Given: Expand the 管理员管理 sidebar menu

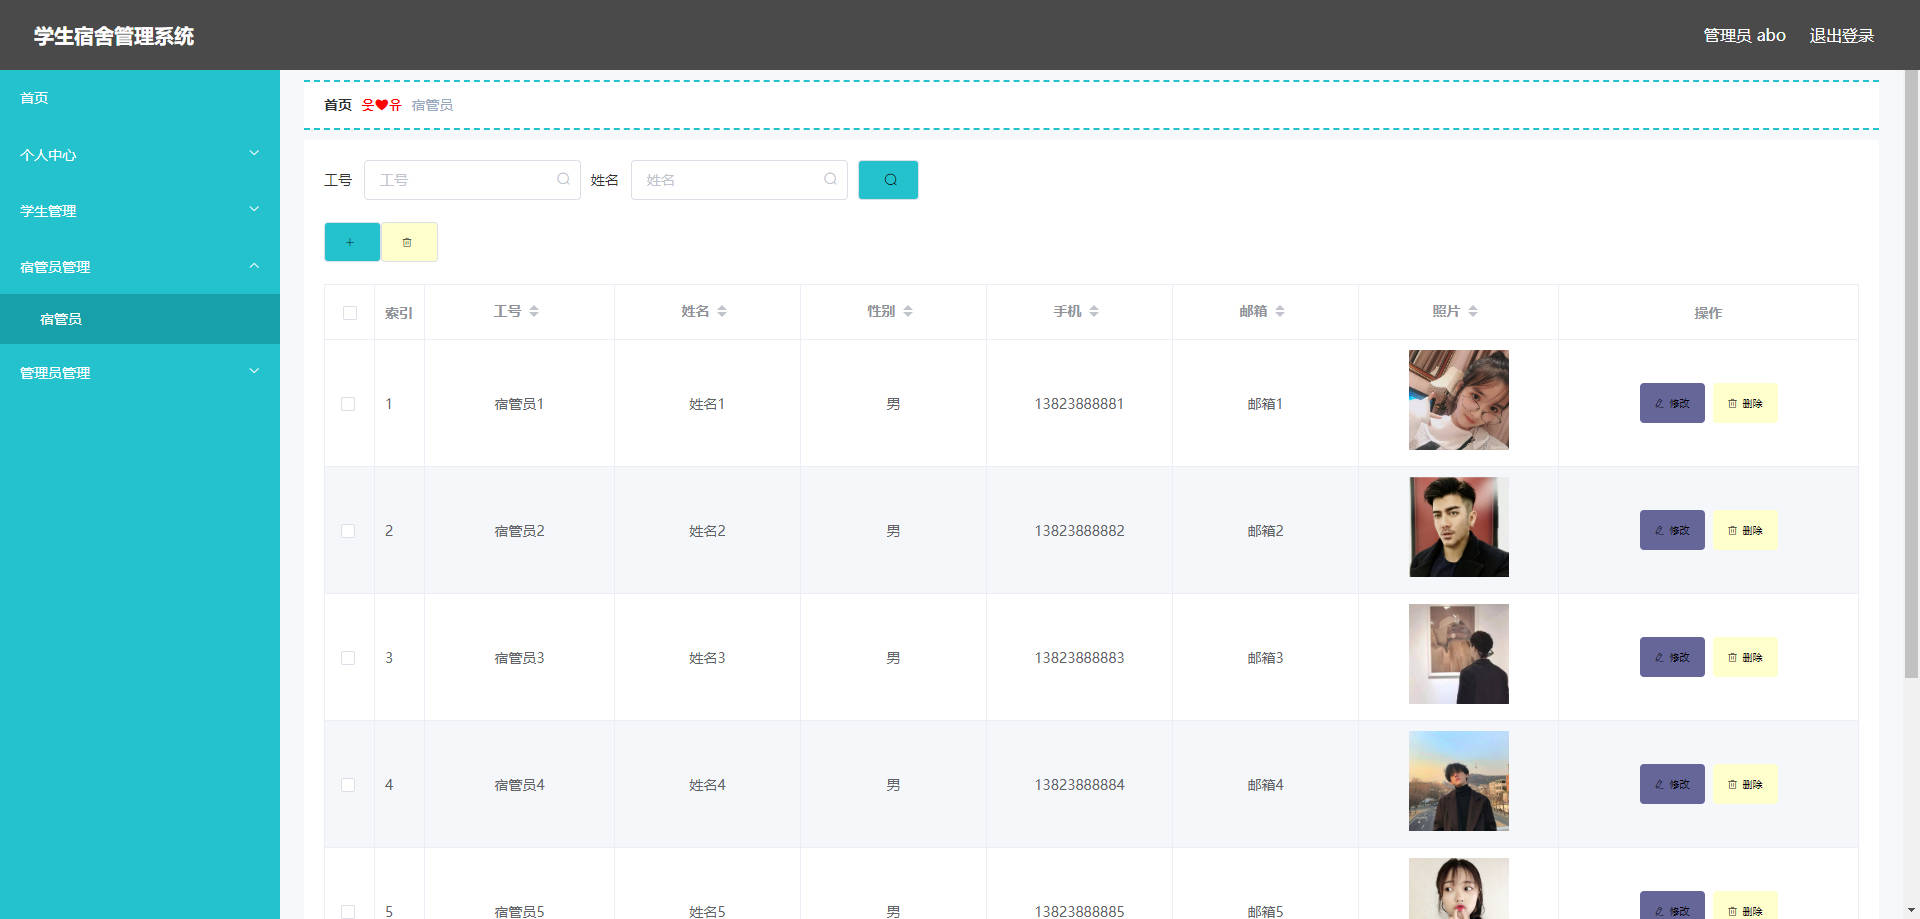Looking at the screenshot, I should (x=140, y=372).
